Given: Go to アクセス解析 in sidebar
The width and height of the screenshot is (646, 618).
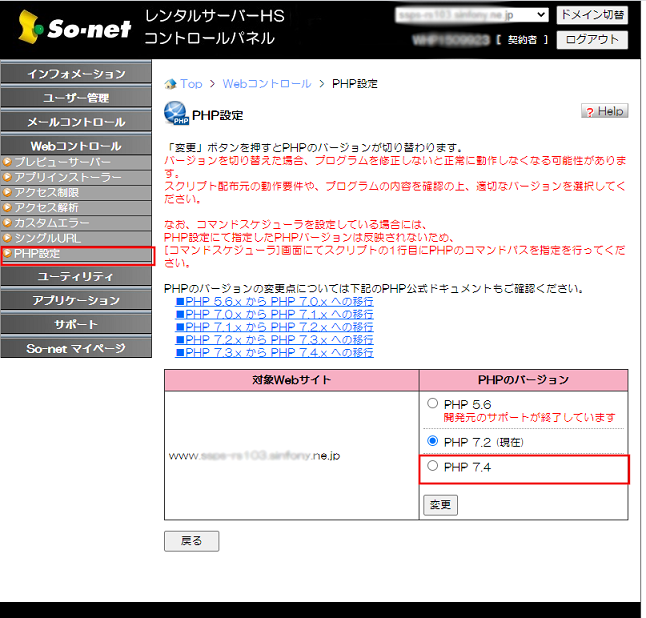Looking at the screenshot, I should [46, 207].
